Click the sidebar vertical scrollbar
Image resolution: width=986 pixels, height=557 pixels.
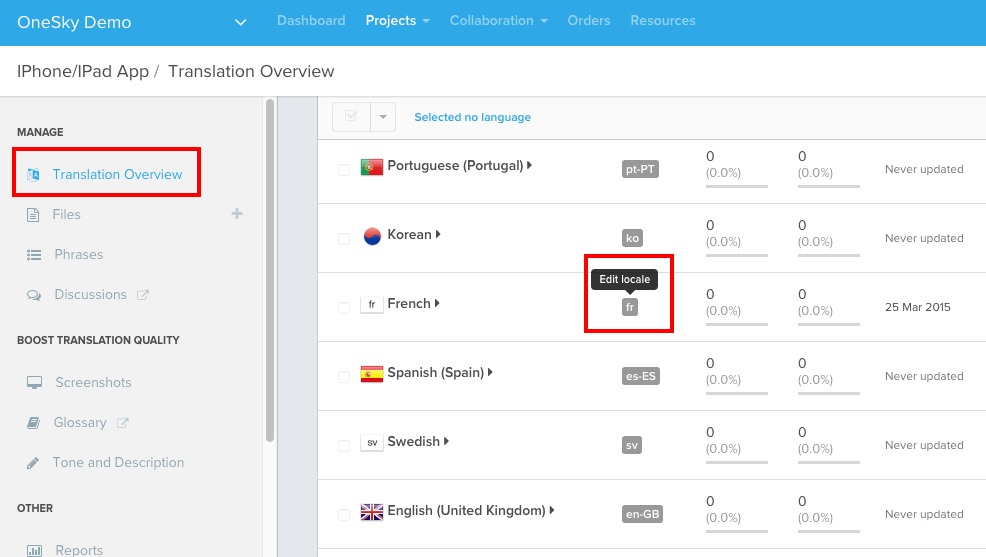pos(270,270)
